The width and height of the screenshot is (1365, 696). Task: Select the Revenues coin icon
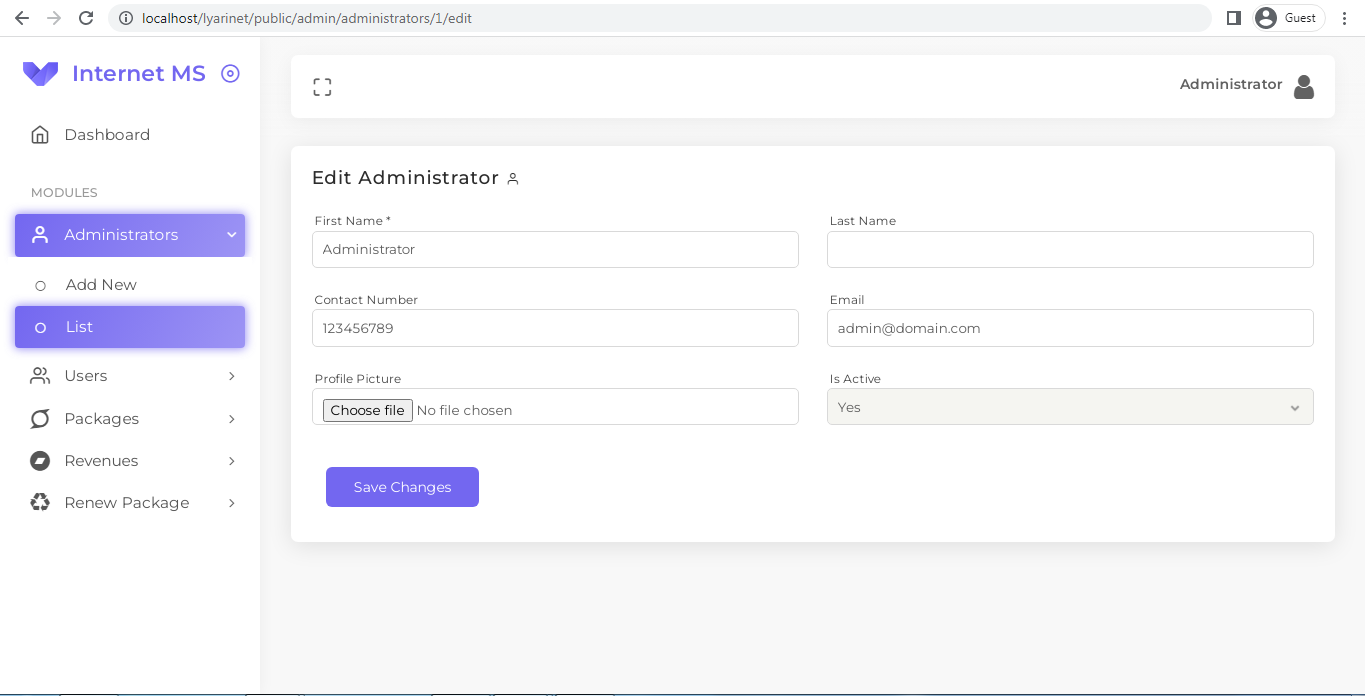(x=40, y=460)
